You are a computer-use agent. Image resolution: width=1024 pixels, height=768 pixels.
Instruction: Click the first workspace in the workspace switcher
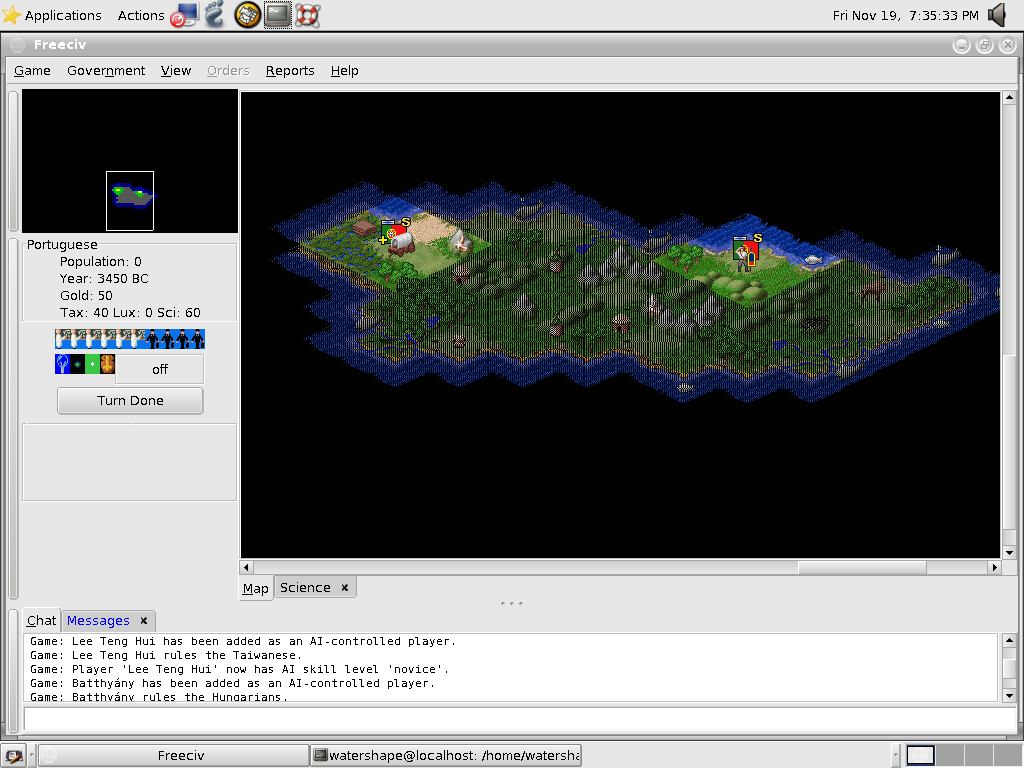[x=920, y=756]
